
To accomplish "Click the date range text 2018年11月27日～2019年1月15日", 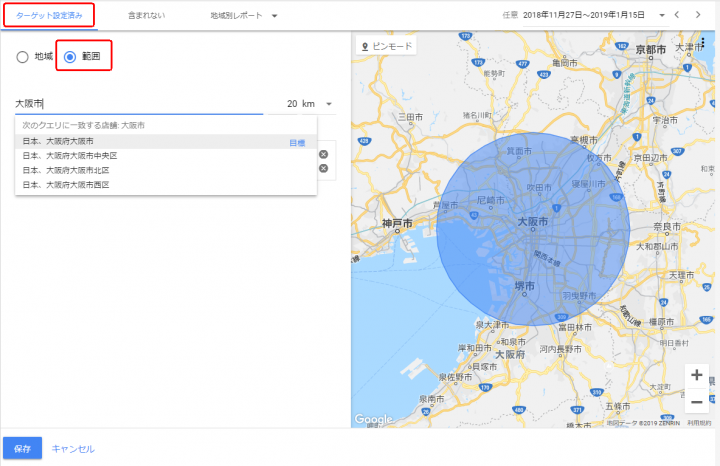I will coord(583,15).
